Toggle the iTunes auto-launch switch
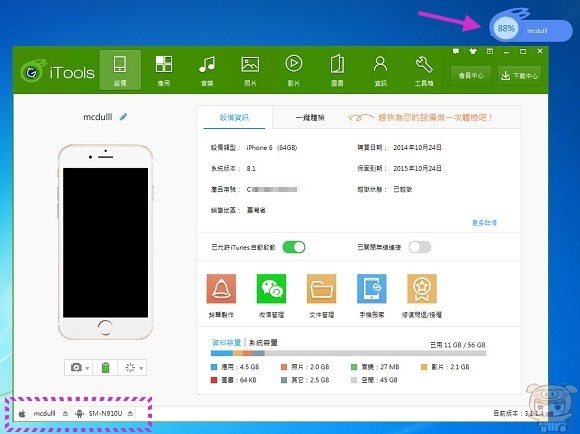 point(294,247)
